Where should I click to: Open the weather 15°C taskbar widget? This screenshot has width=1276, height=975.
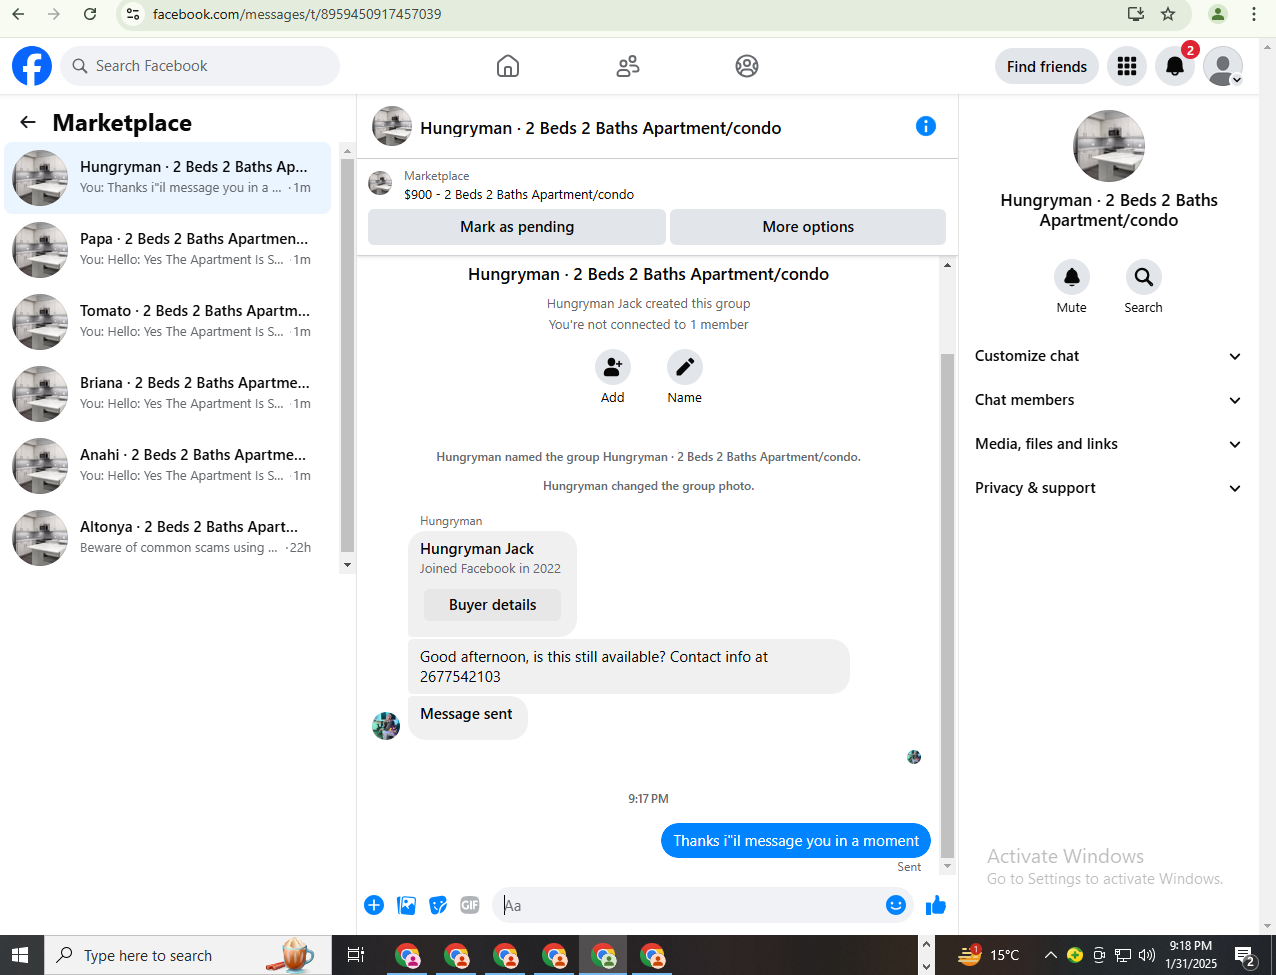point(988,955)
